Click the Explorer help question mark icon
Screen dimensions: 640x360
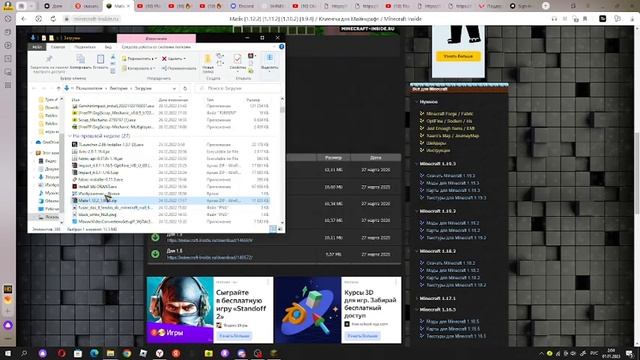(x=281, y=47)
